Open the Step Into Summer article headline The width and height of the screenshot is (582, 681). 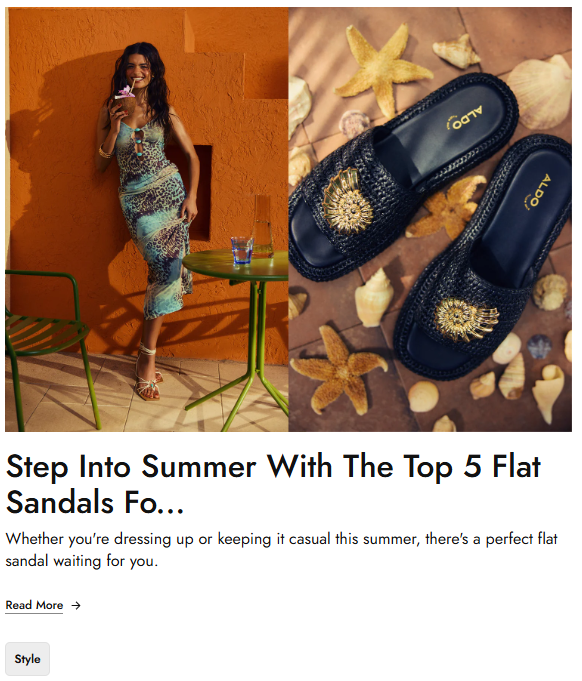(273, 484)
